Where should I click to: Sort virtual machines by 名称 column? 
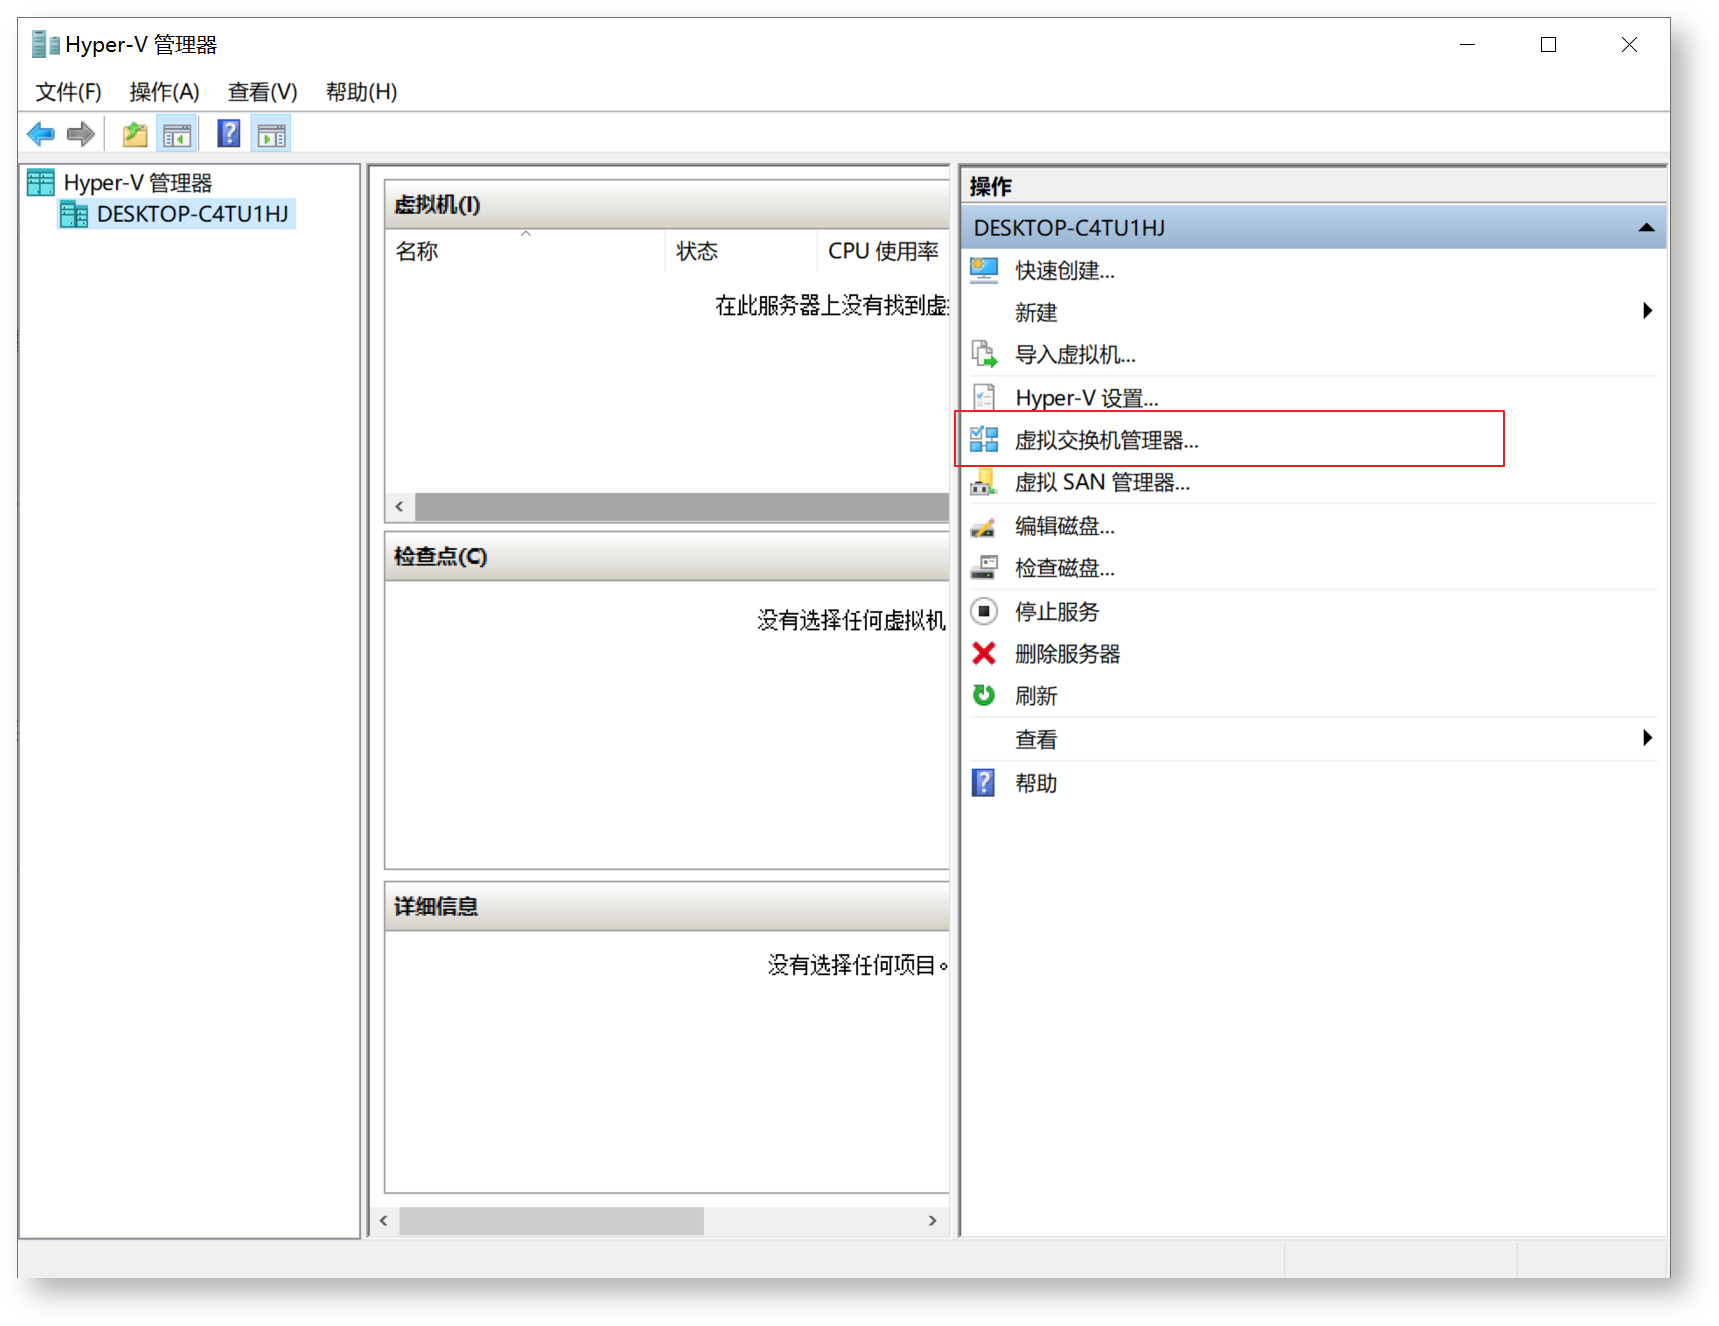418,252
